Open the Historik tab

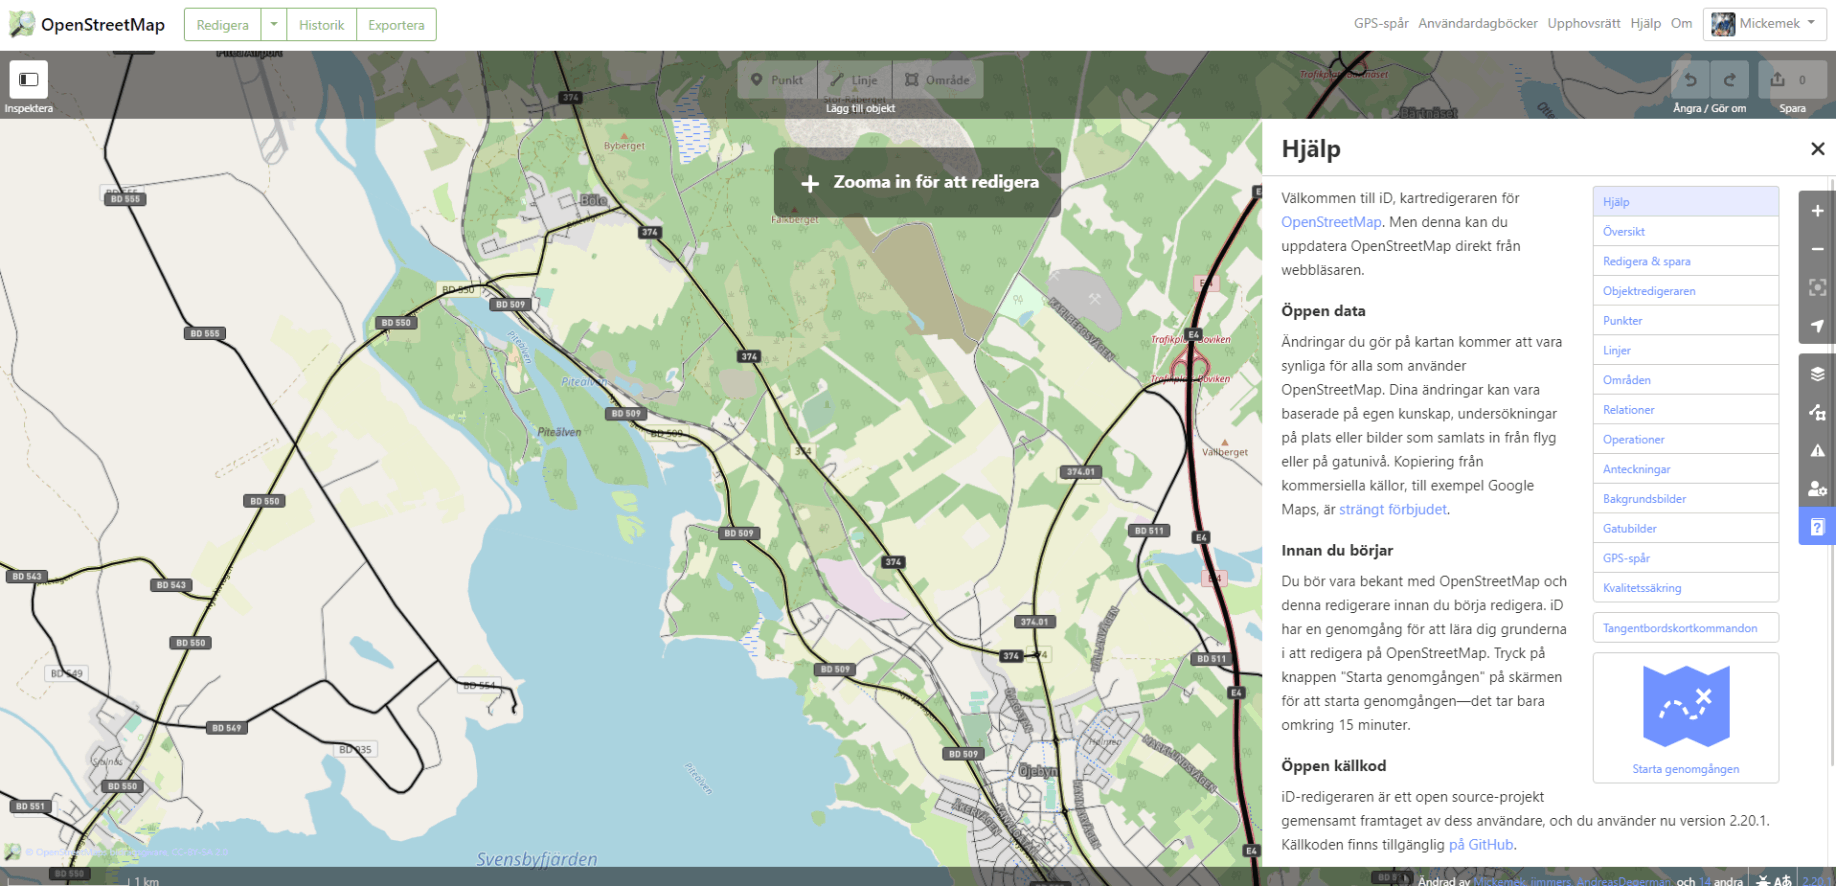(321, 25)
